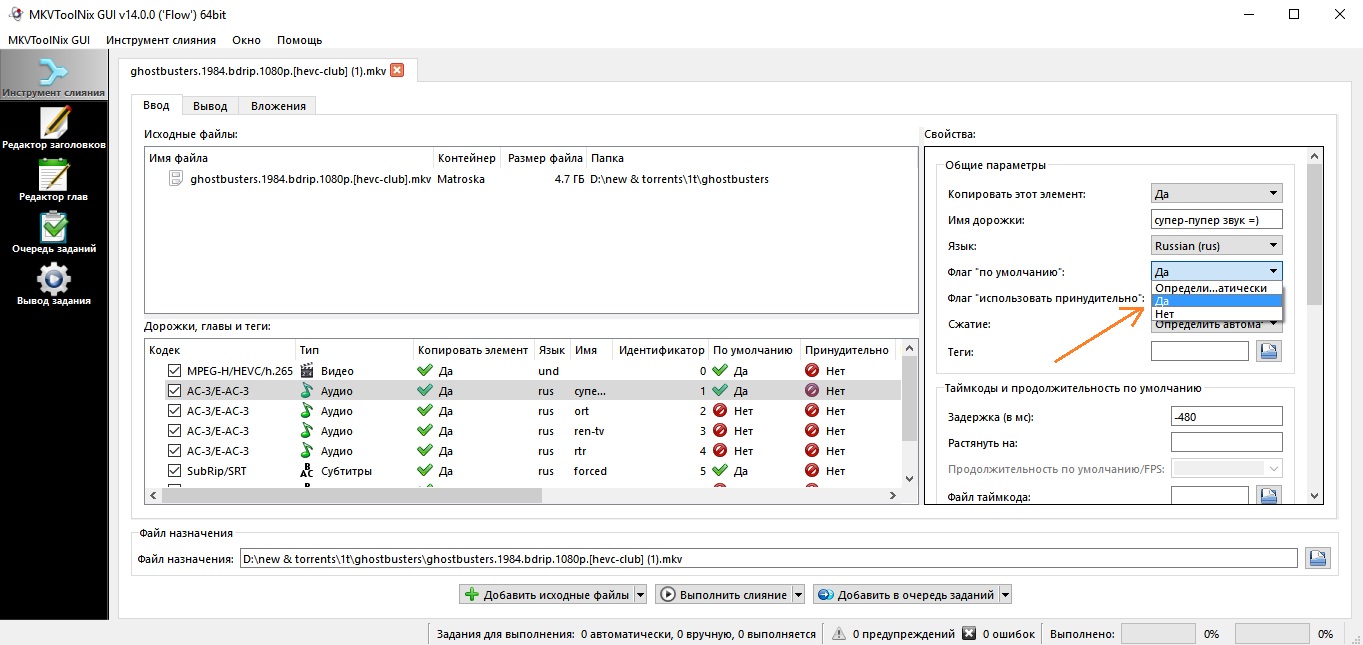The height and width of the screenshot is (645, 1363).
Task: Click the browse icon for Файл назначения
Action: [1318, 558]
